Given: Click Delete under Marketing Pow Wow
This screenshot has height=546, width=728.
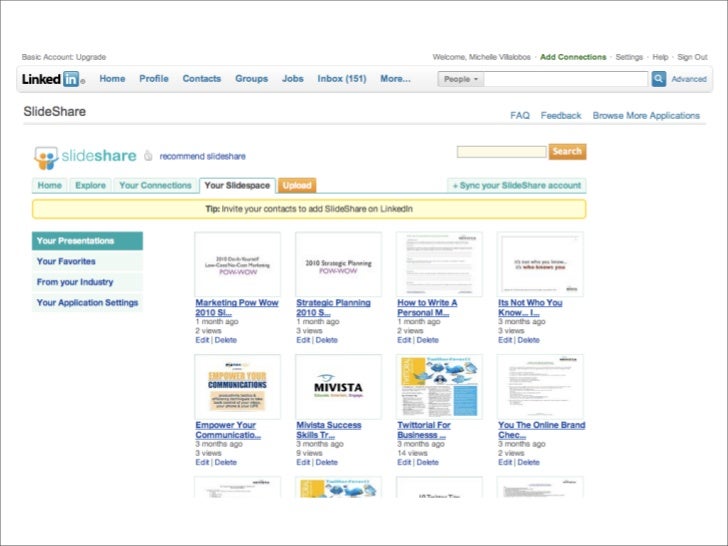Looking at the screenshot, I should point(226,340).
